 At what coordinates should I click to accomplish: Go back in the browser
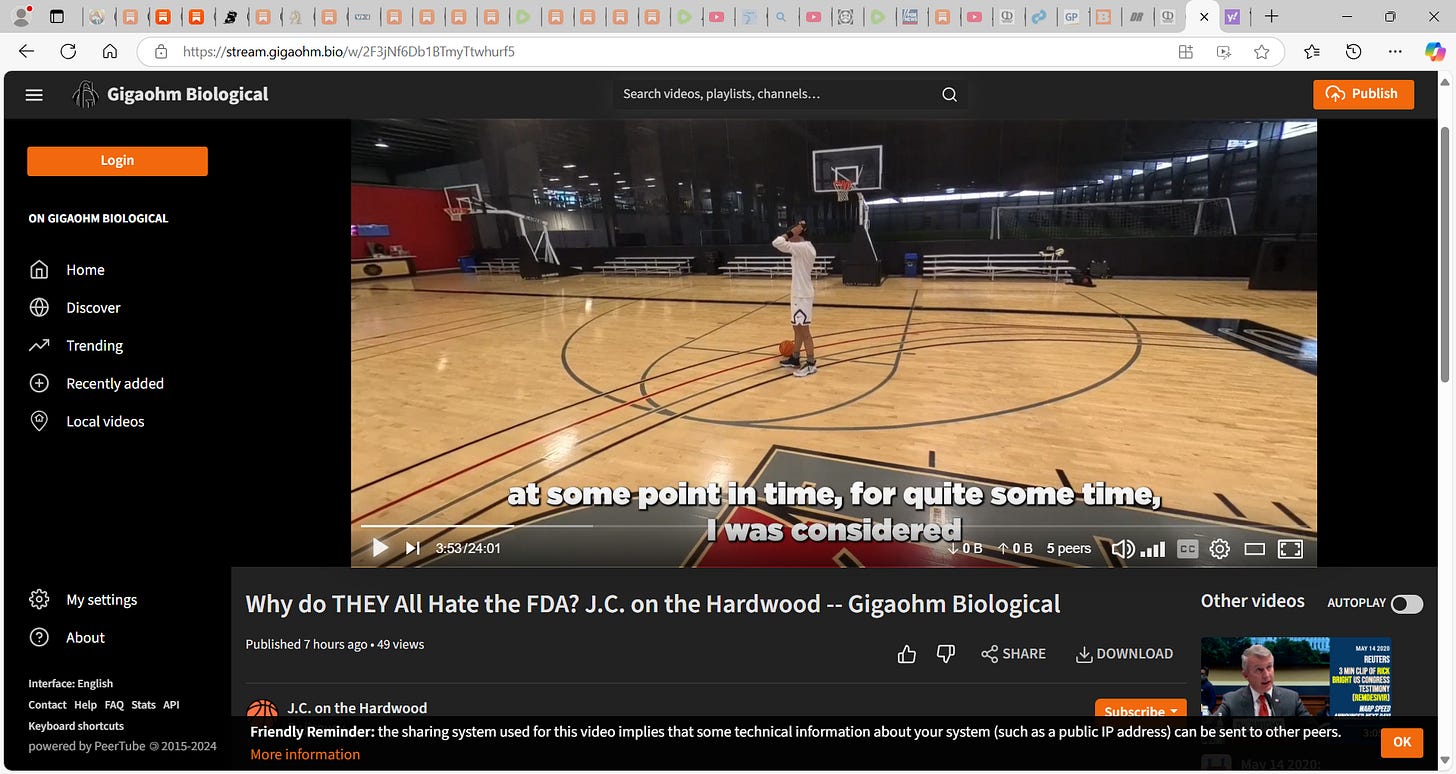point(26,52)
